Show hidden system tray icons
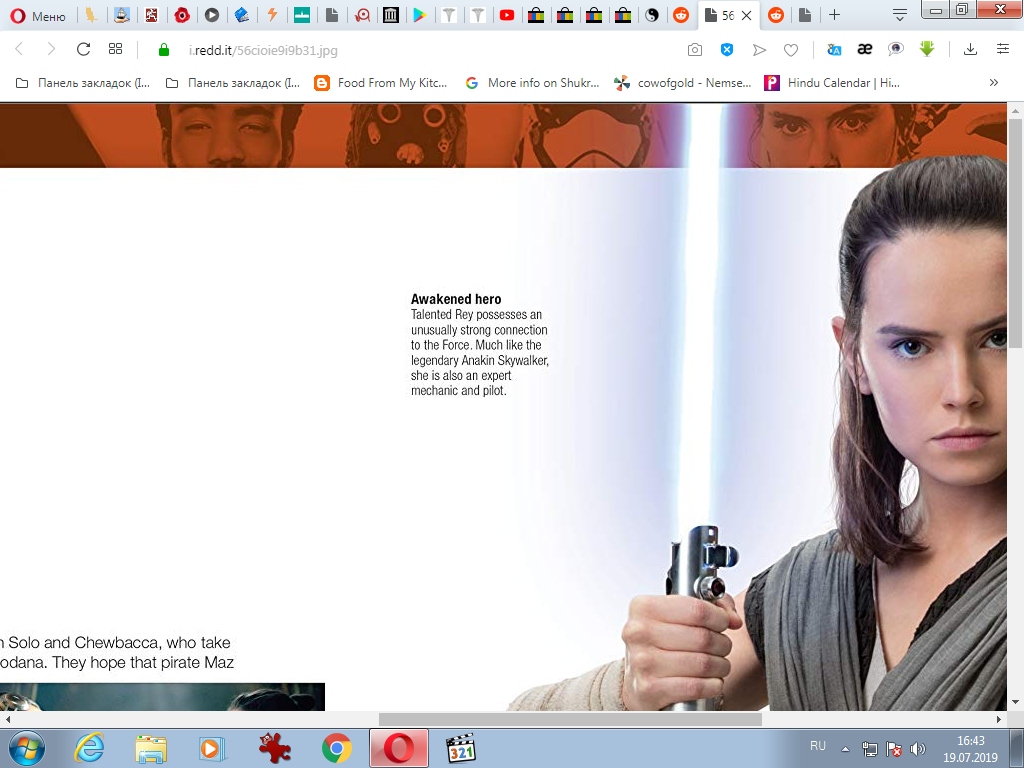This screenshot has width=1024, height=768. click(x=845, y=749)
